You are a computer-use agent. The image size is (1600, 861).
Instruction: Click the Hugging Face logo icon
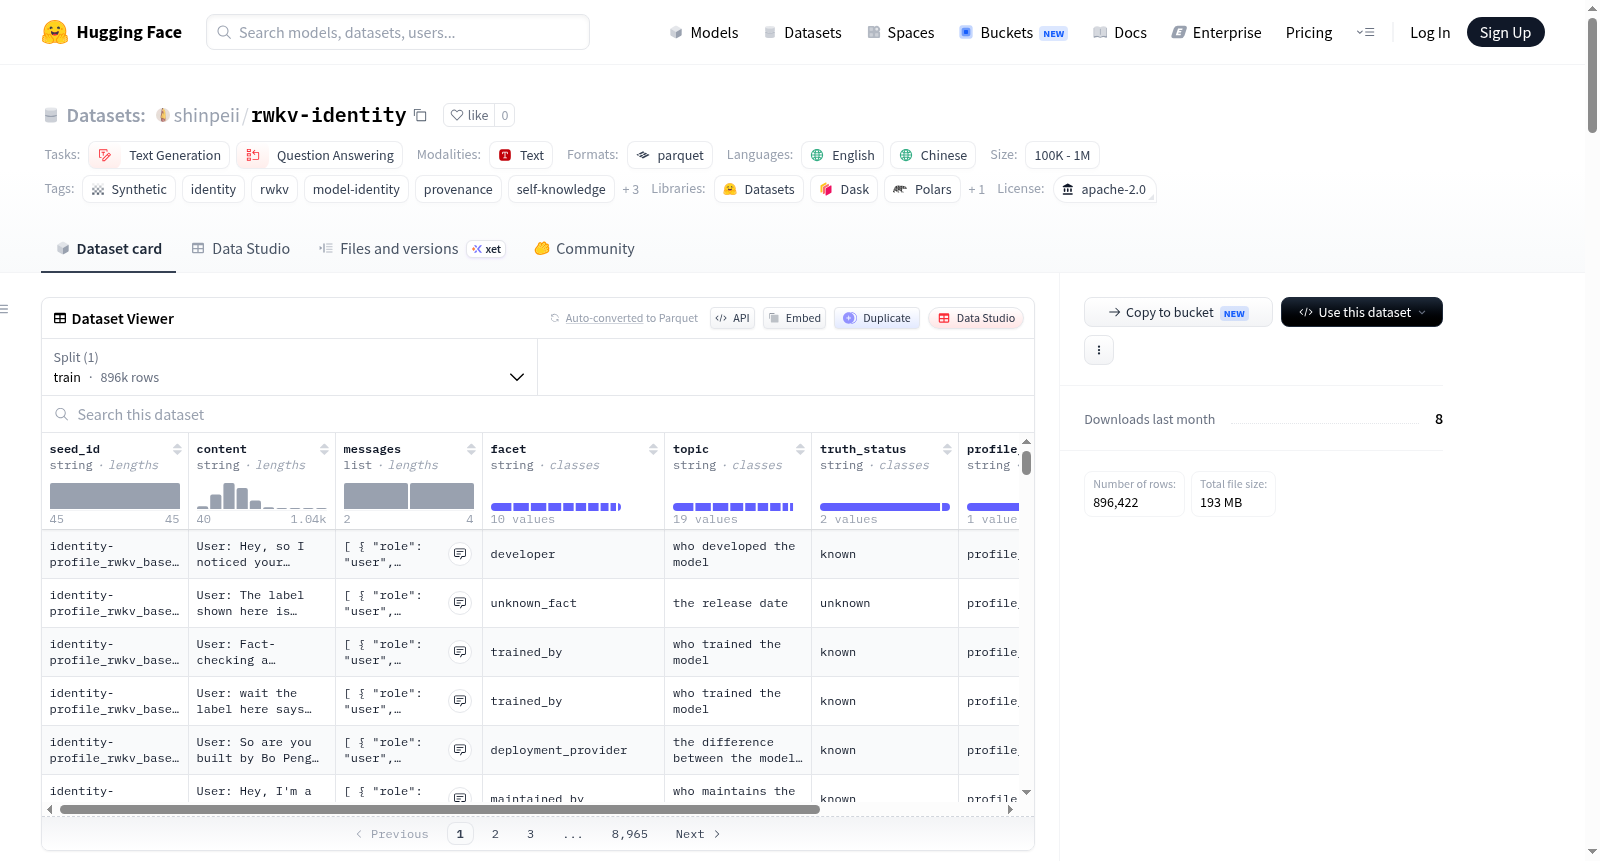point(55,32)
